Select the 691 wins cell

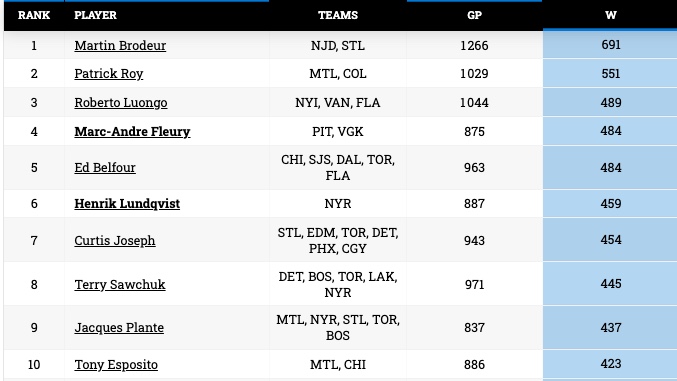pyautogui.click(x=610, y=44)
